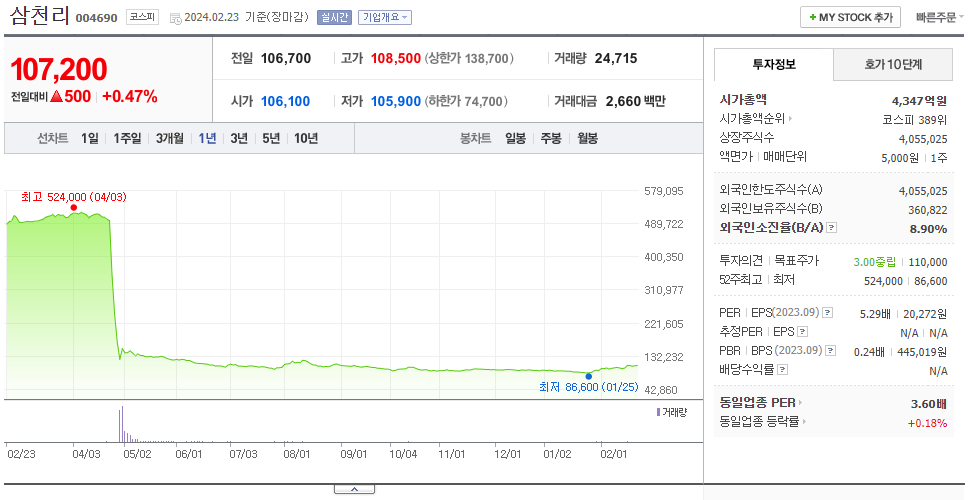The width and height of the screenshot is (968, 500).
Task: Click the calendar icon next to 2024.02.23
Action: coord(175,18)
